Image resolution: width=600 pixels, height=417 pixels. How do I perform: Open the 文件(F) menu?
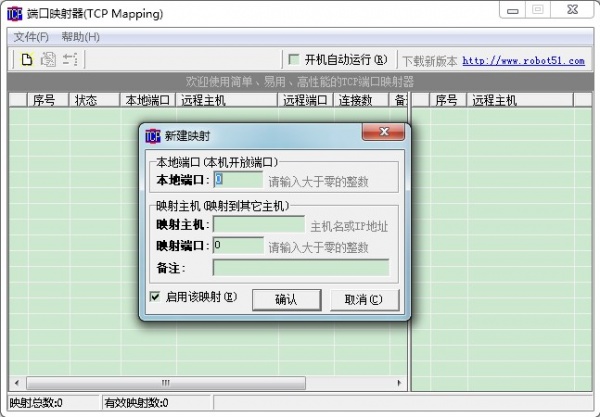[31, 37]
